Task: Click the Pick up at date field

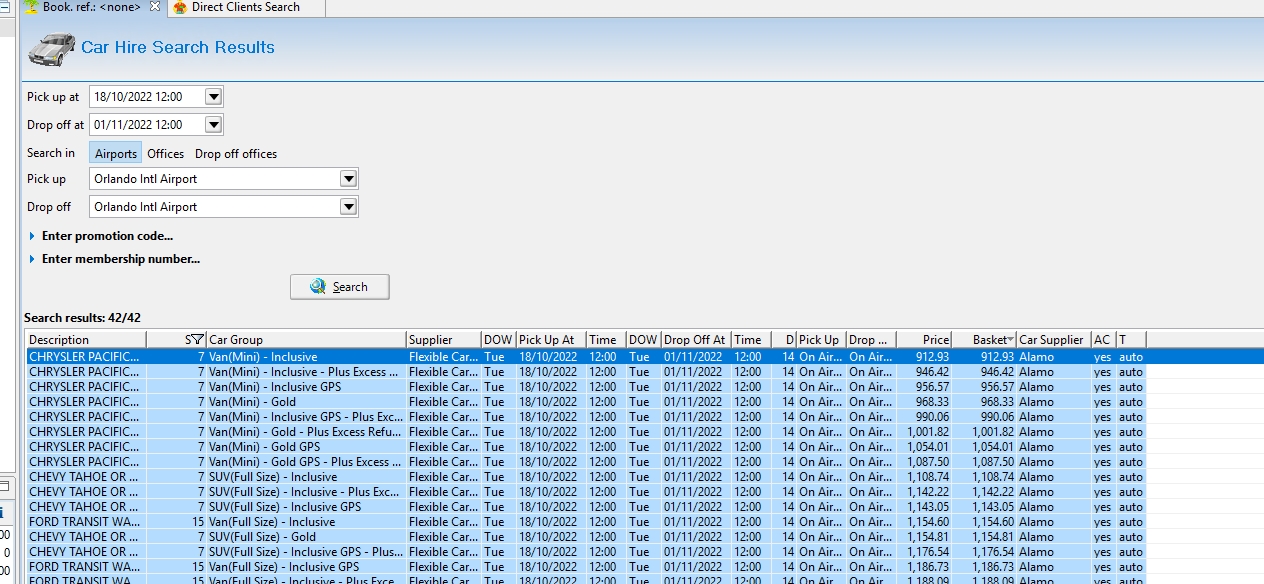Action: click(146, 97)
